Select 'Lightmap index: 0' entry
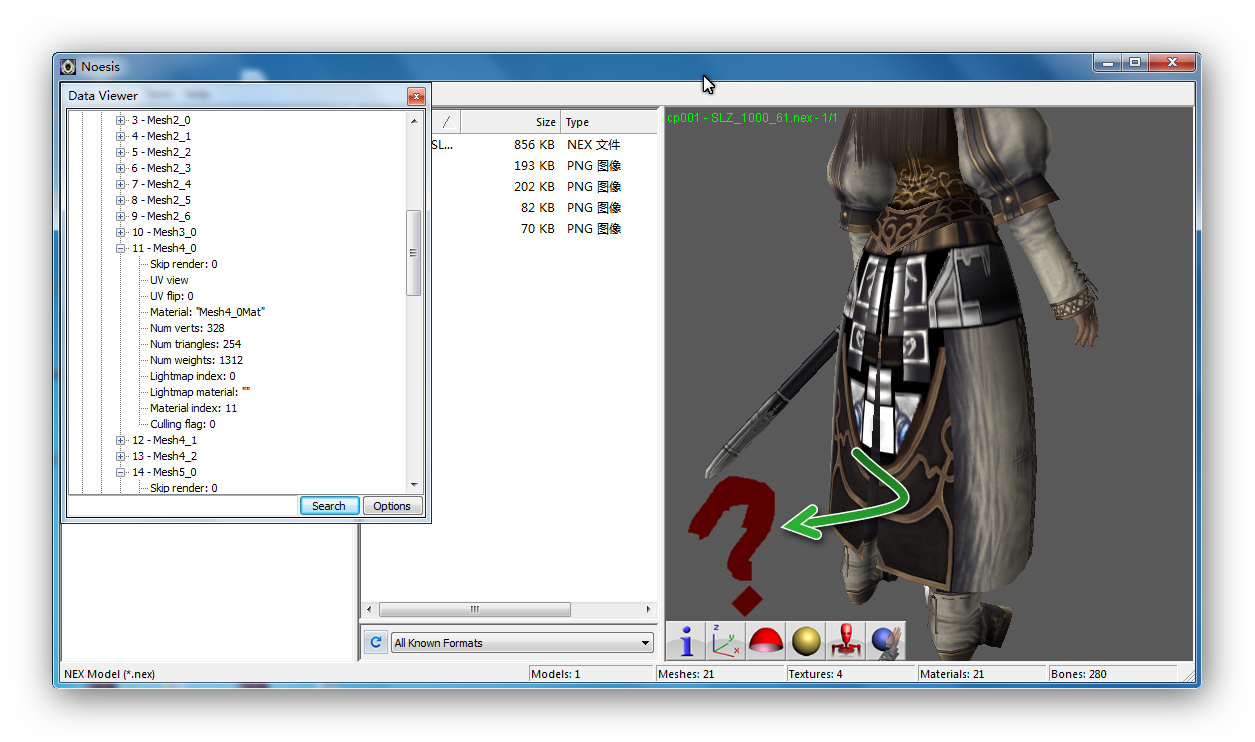Screen dimensions: 1255x742 [x=192, y=376]
